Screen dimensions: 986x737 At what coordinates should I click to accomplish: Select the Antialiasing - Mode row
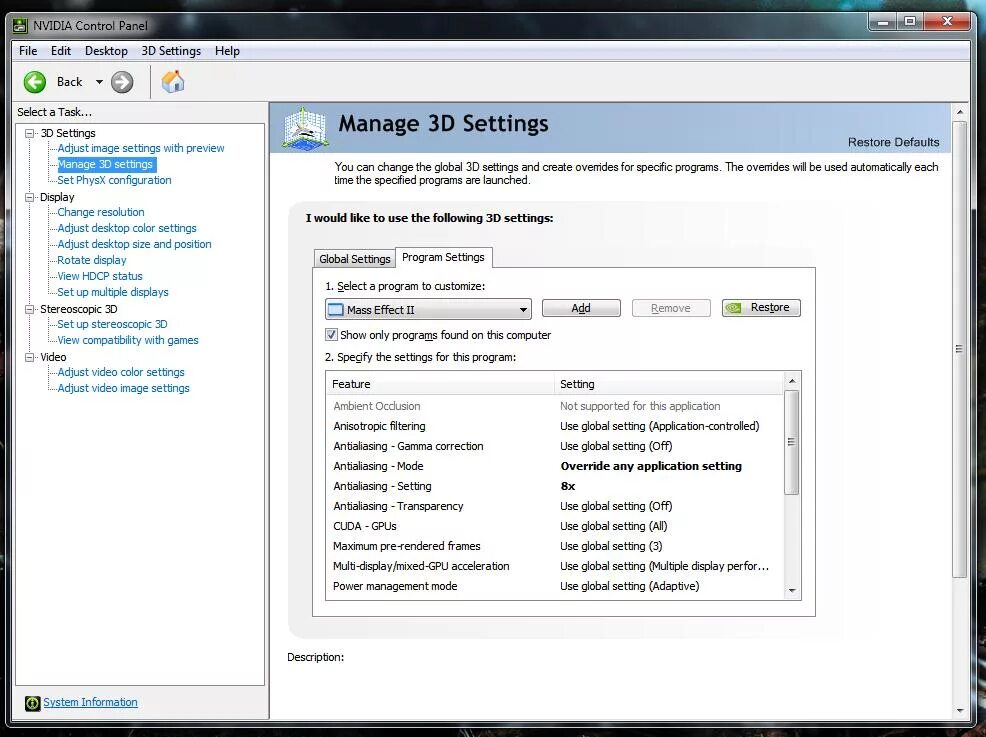[x=555, y=466]
